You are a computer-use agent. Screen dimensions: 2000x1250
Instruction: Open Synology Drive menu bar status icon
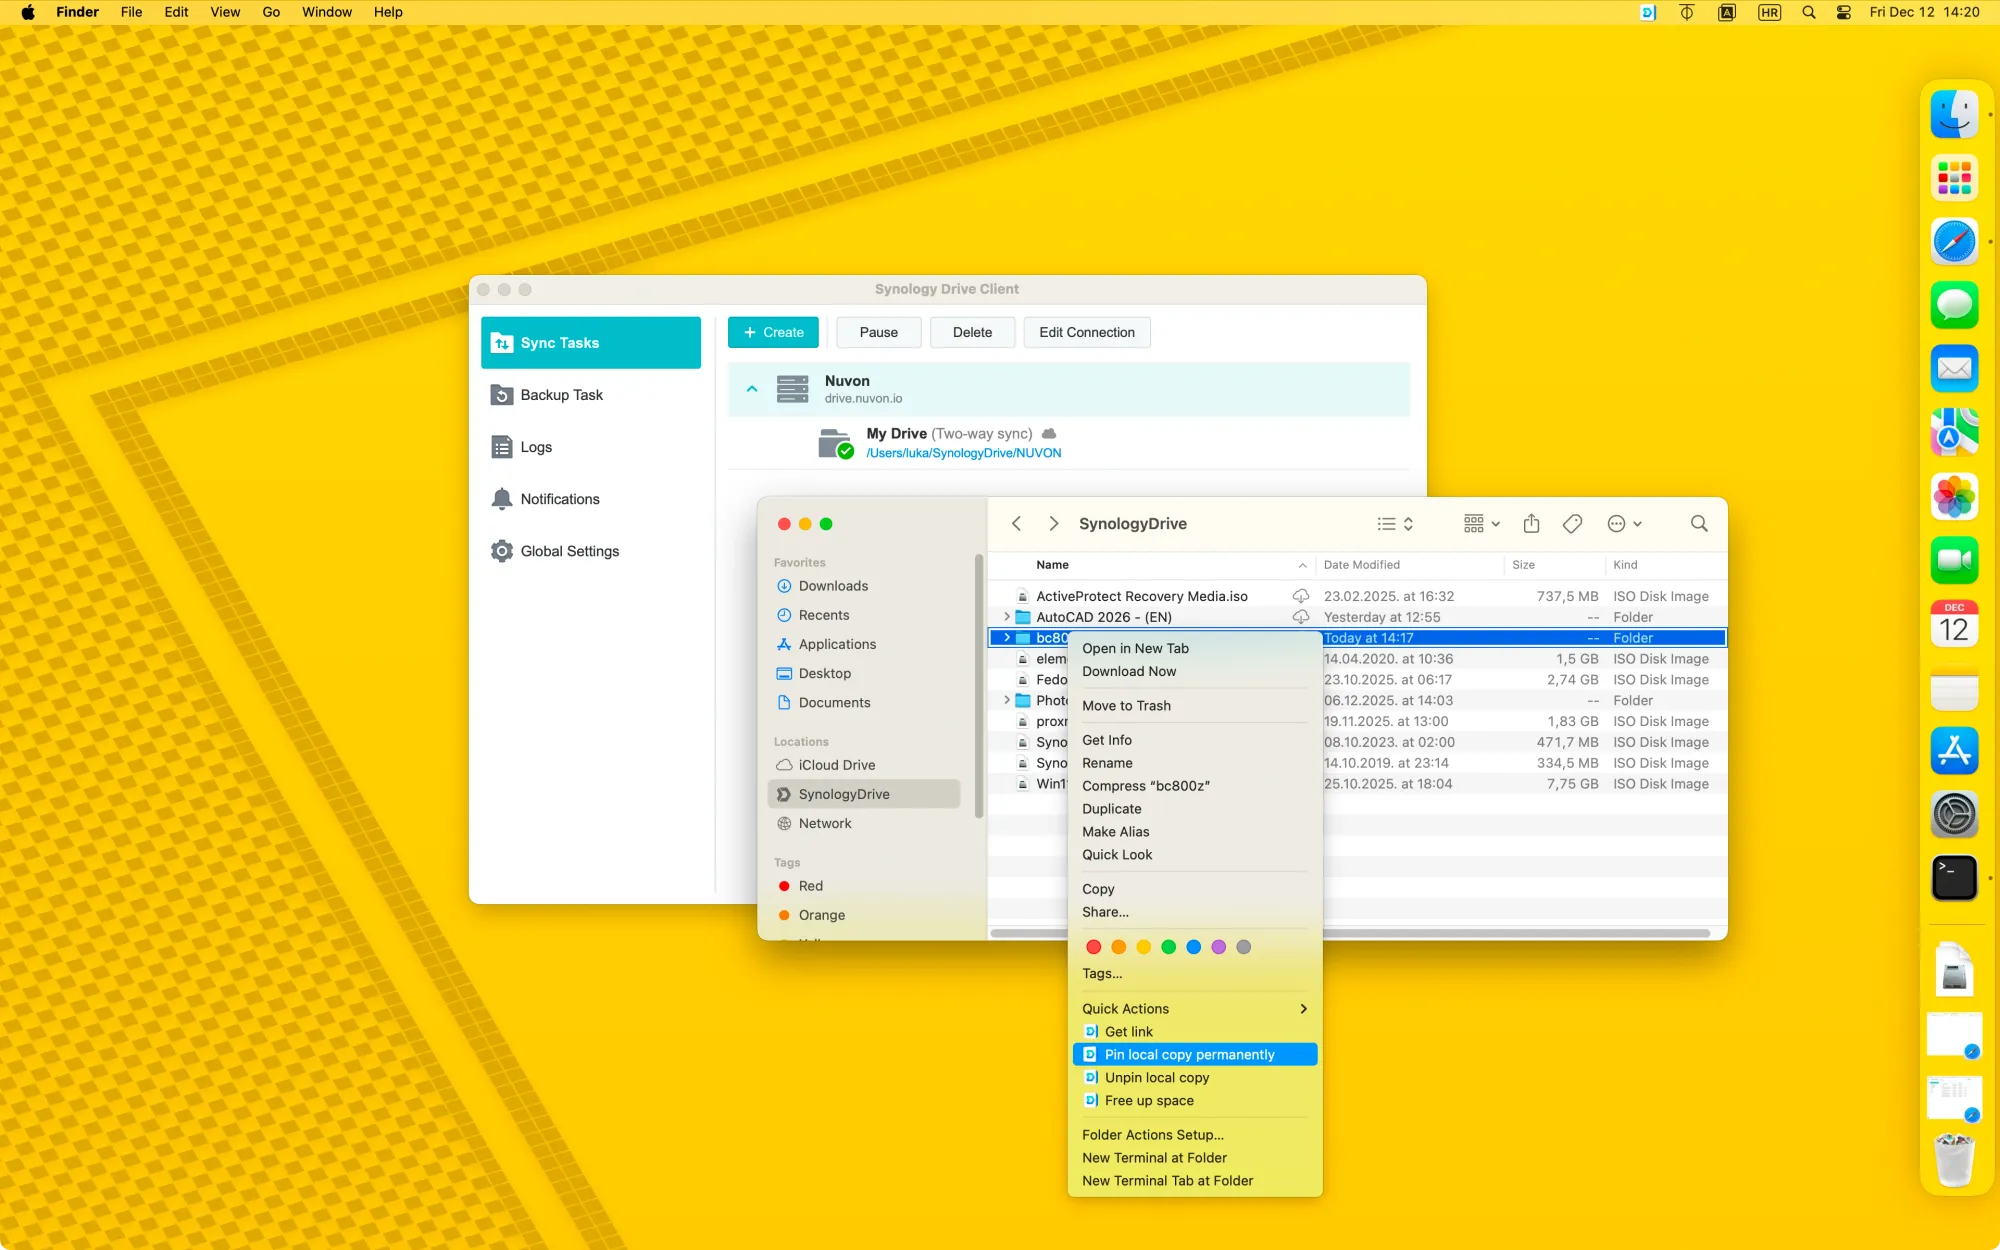(x=1648, y=13)
